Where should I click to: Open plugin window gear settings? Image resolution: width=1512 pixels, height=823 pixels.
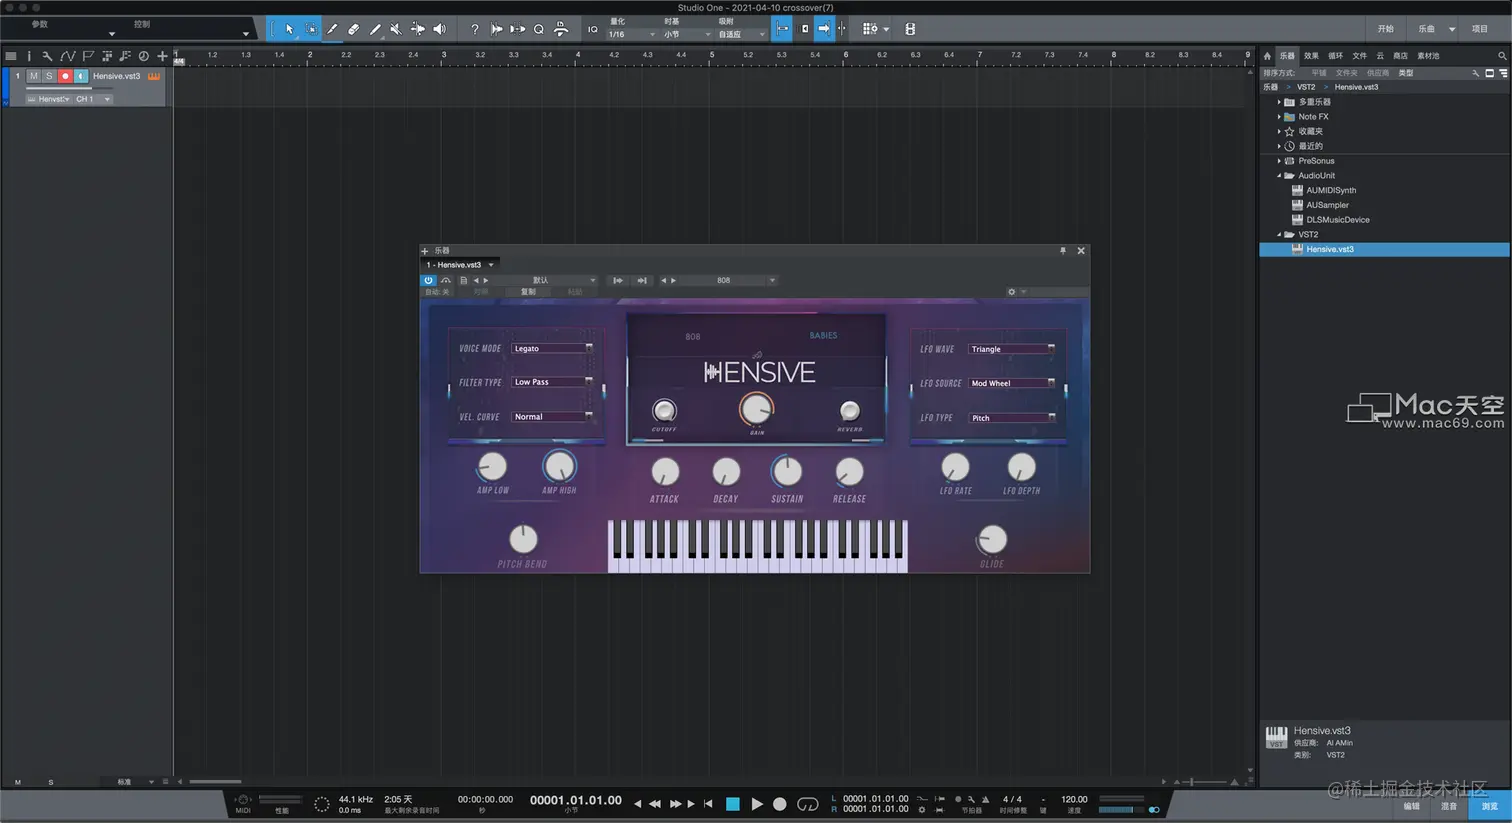[x=1012, y=292]
